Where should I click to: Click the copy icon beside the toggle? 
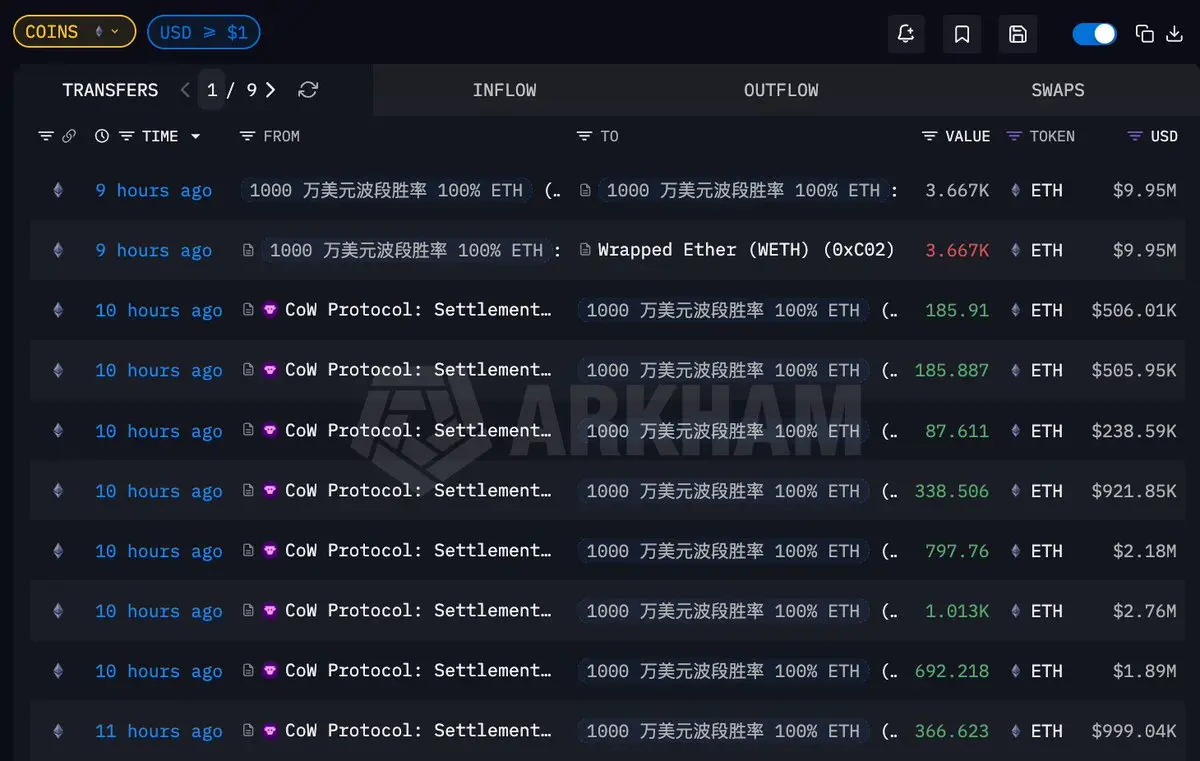1145,34
